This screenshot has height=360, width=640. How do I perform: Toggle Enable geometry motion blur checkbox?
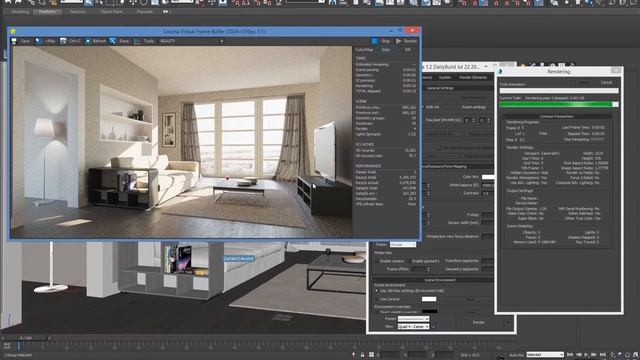(x=409, y=261)
